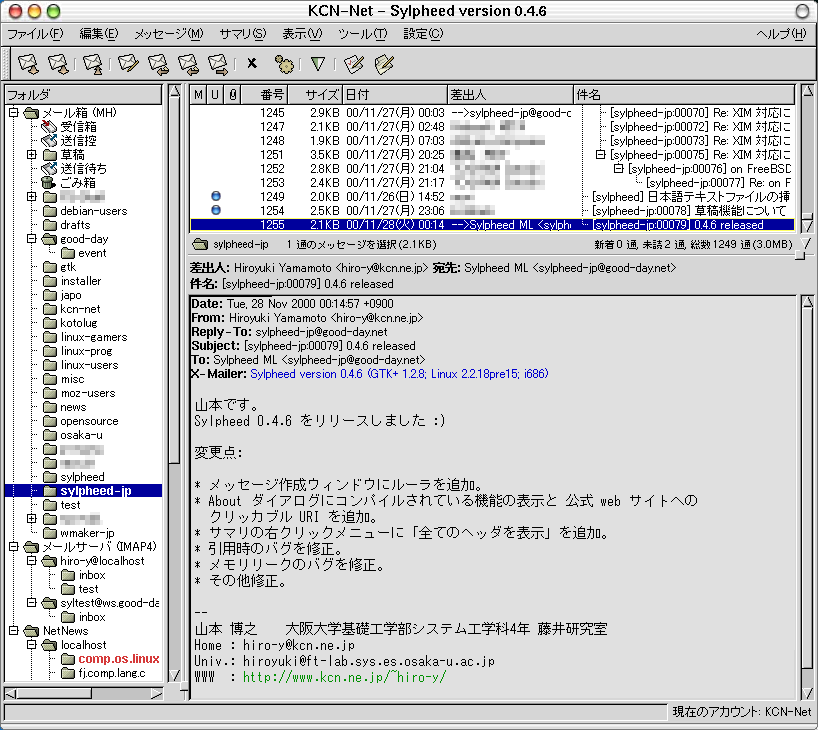Click the Forward message icon in toolbar
Screen dimensions: 818x730
[x=218, y=64]
